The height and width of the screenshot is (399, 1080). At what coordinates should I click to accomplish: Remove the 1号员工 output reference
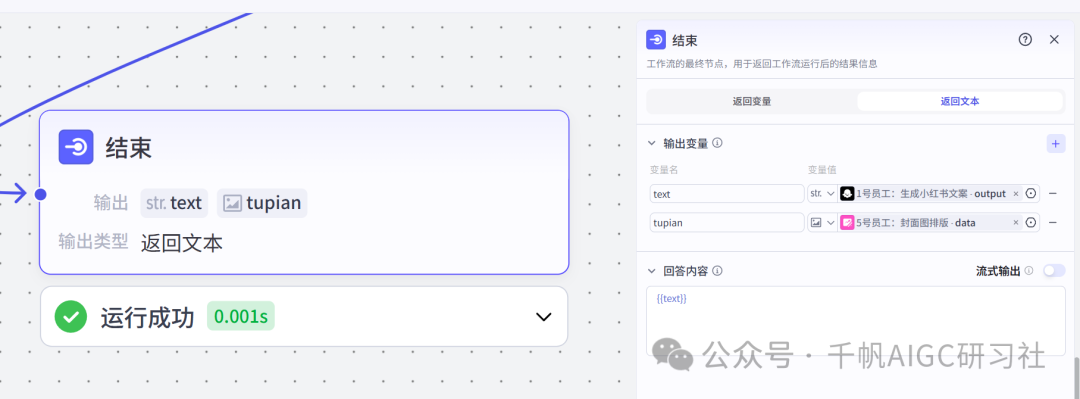(1015, 194)
